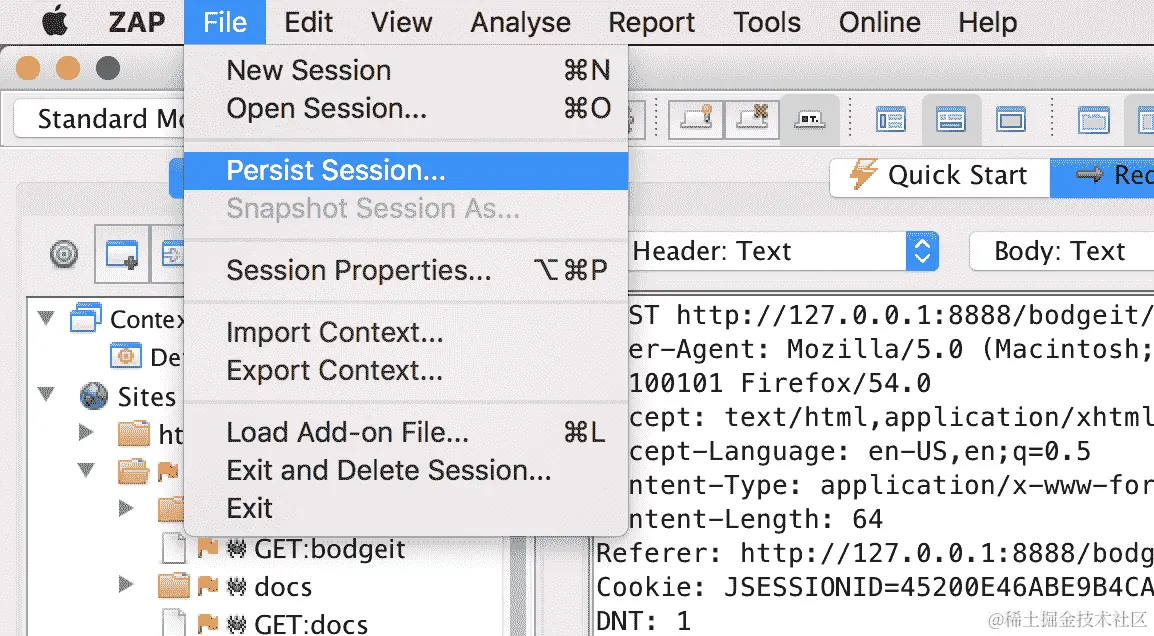
Task: Click the User-Agent request header line
Action: (891, 349)
